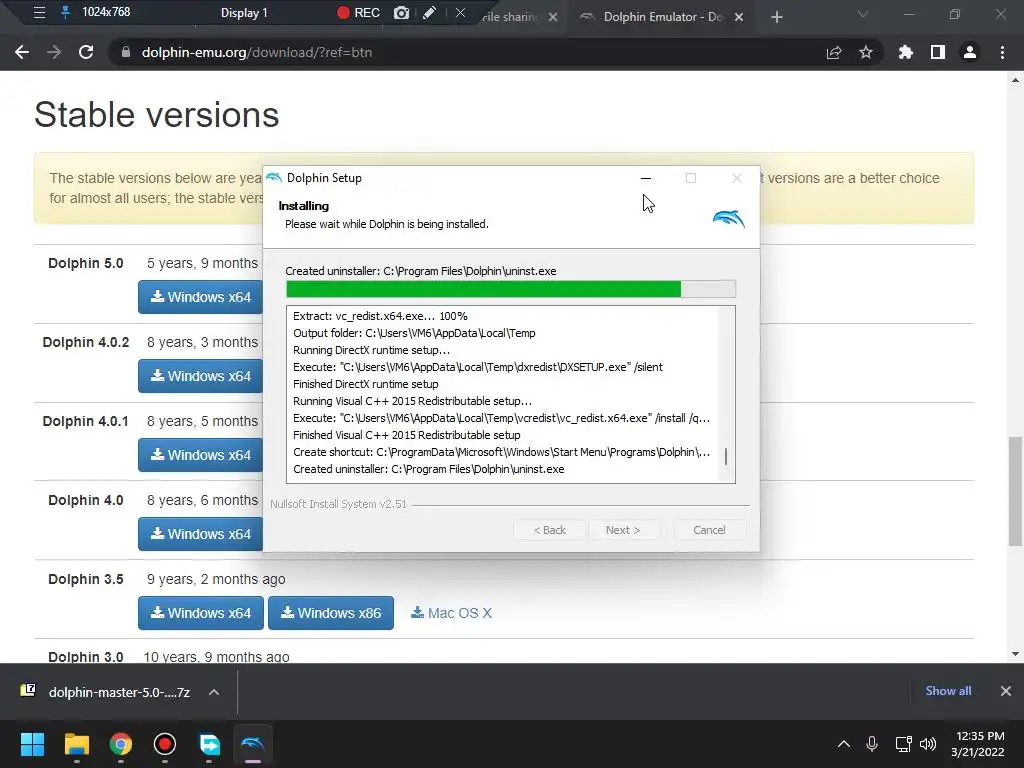Share this page icon
This screenshot has width=1024, height=768.
click(x=834, y=52)
